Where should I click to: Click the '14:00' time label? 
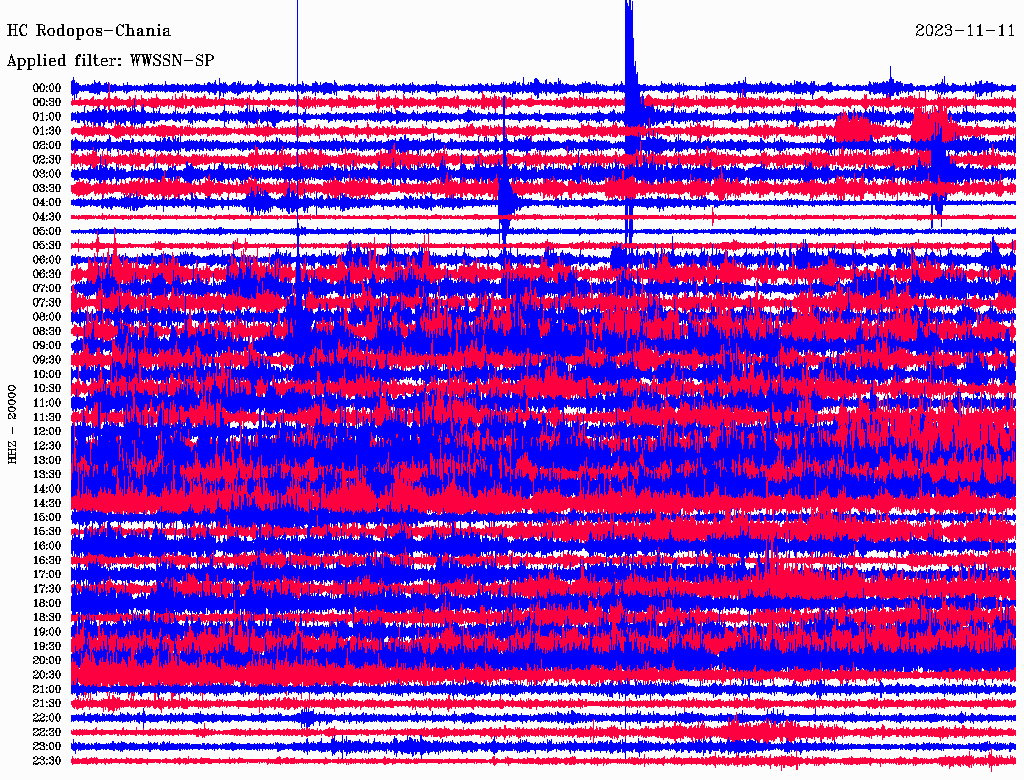47,489
